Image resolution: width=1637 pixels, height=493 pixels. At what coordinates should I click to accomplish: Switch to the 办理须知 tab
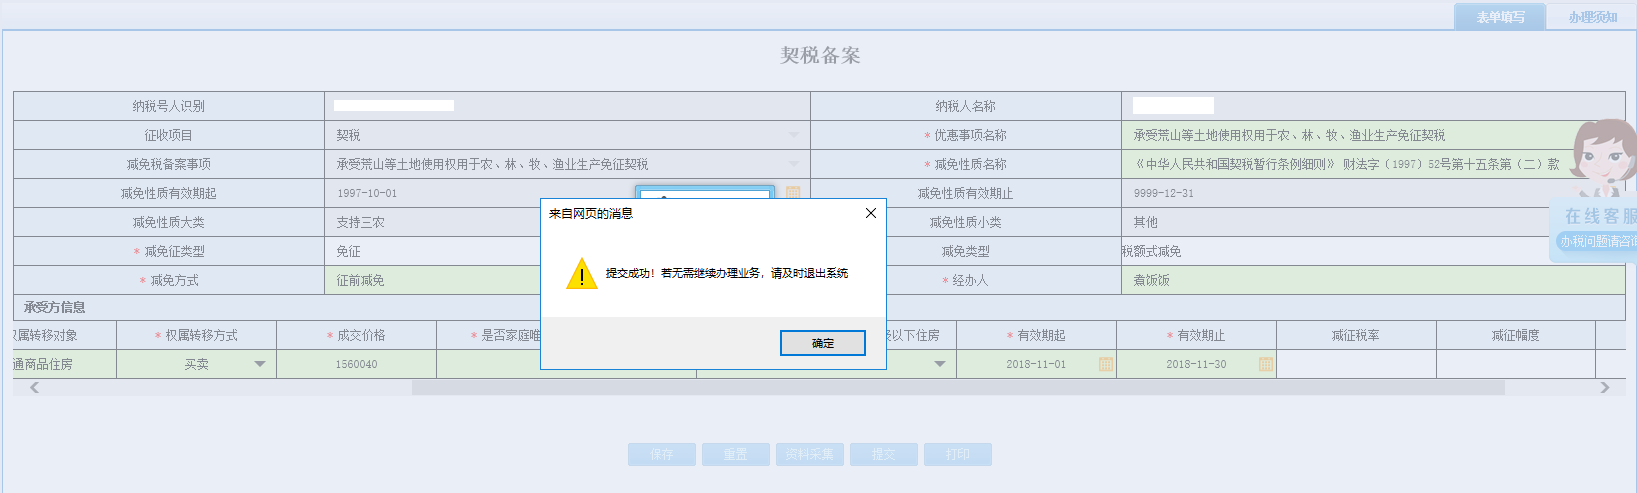tap(1592, 17)
